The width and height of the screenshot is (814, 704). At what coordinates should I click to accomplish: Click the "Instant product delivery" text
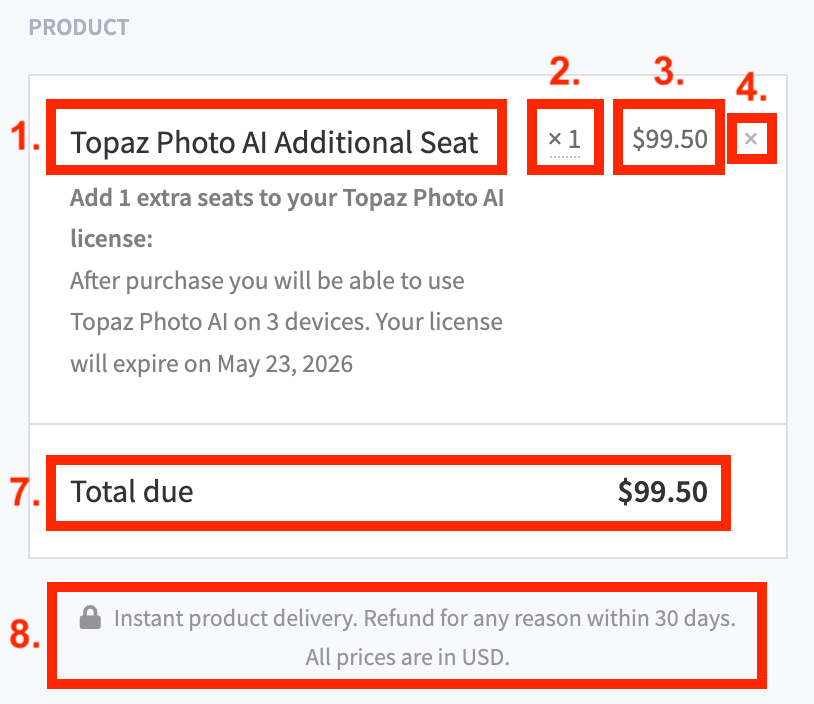(234, 619)
